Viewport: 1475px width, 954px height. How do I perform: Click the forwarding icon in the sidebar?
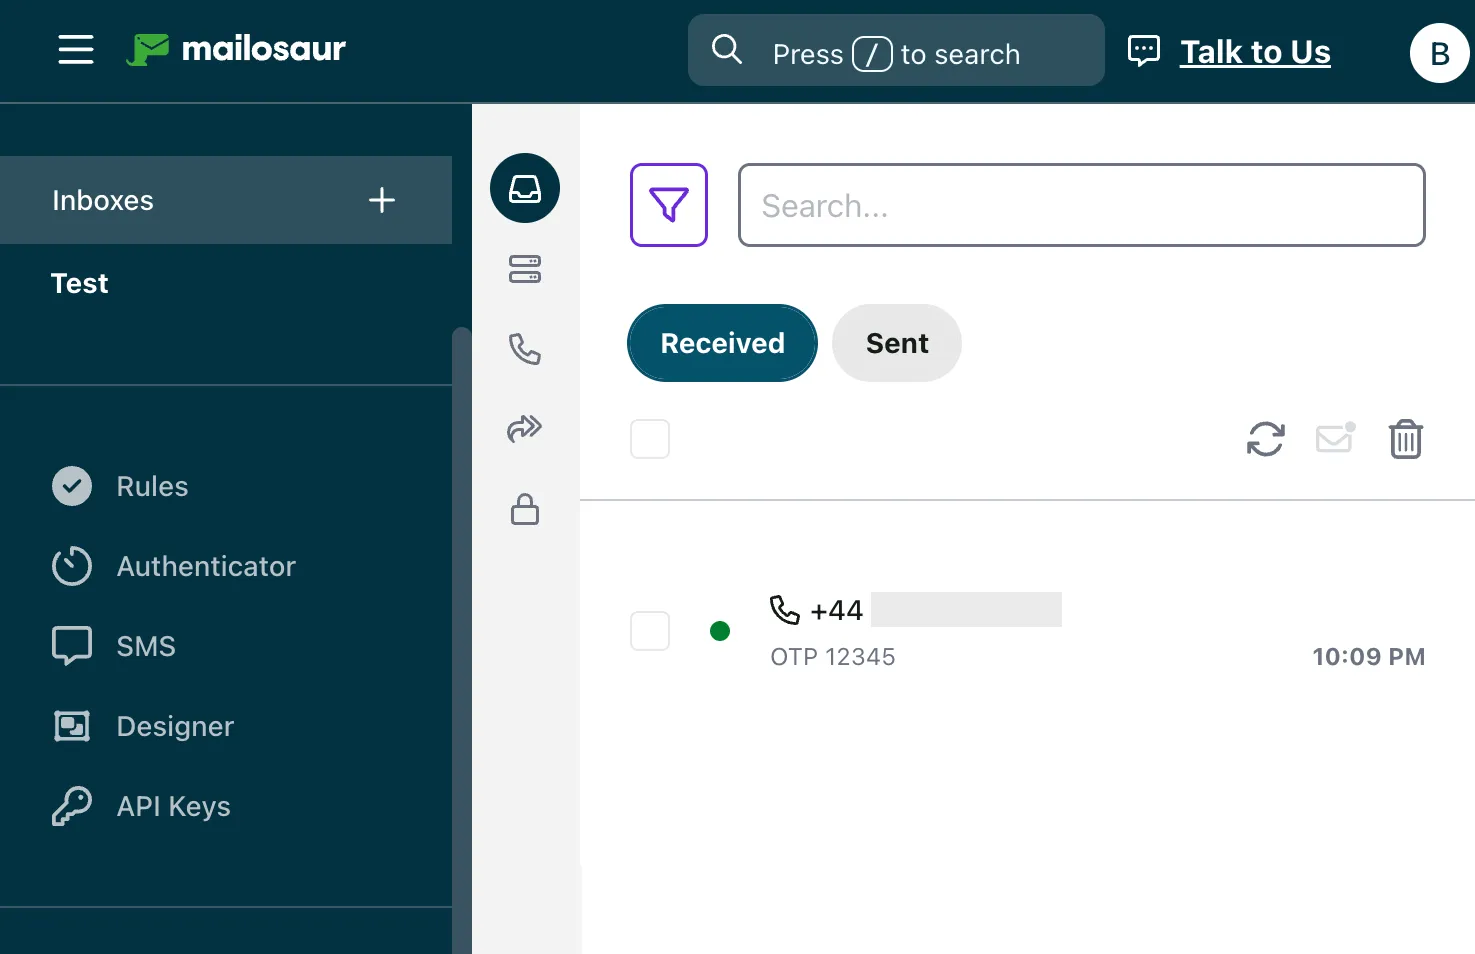524,429
